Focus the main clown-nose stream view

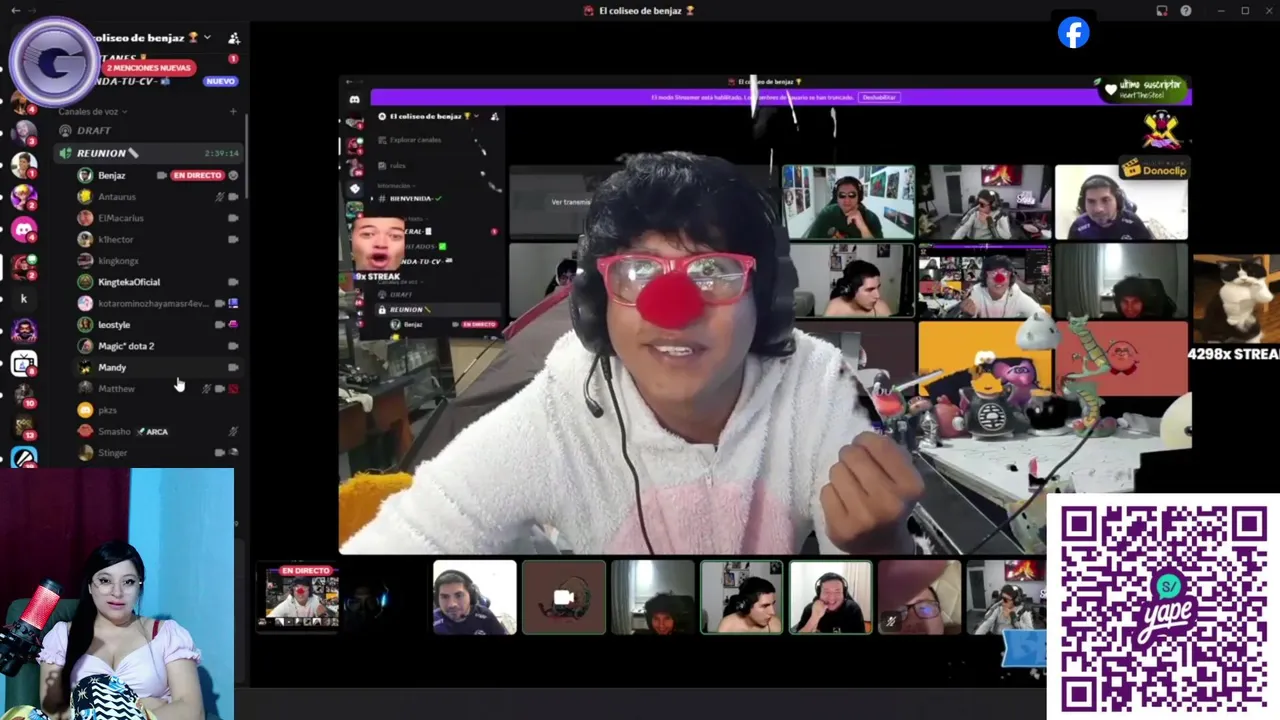point(765,315)
